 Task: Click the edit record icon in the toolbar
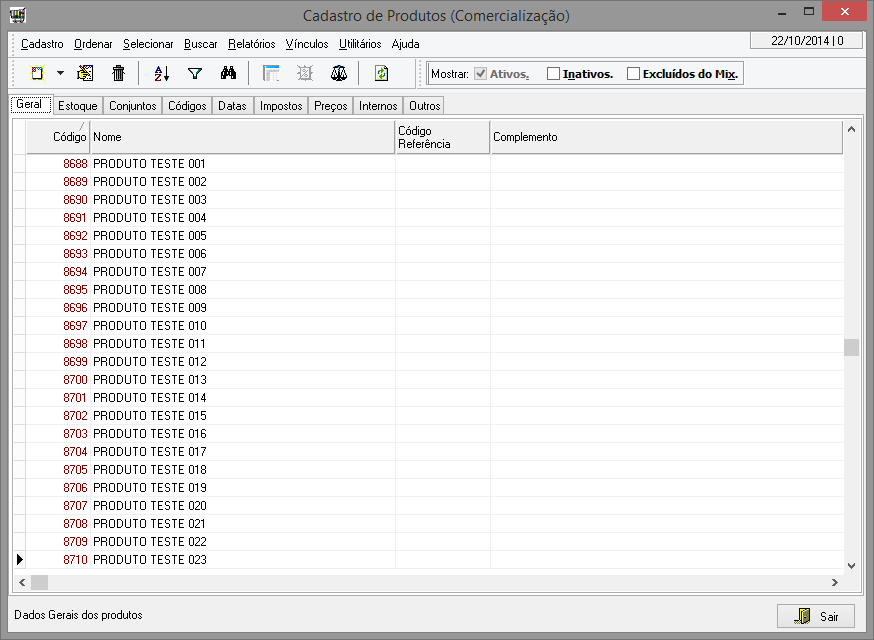(x=85, y=73)
